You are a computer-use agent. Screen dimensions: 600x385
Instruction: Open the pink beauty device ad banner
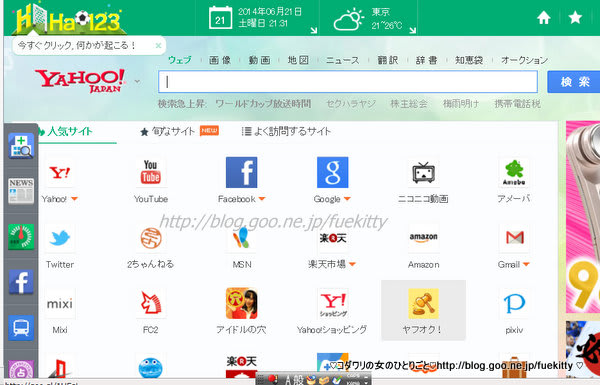point(583,217)
